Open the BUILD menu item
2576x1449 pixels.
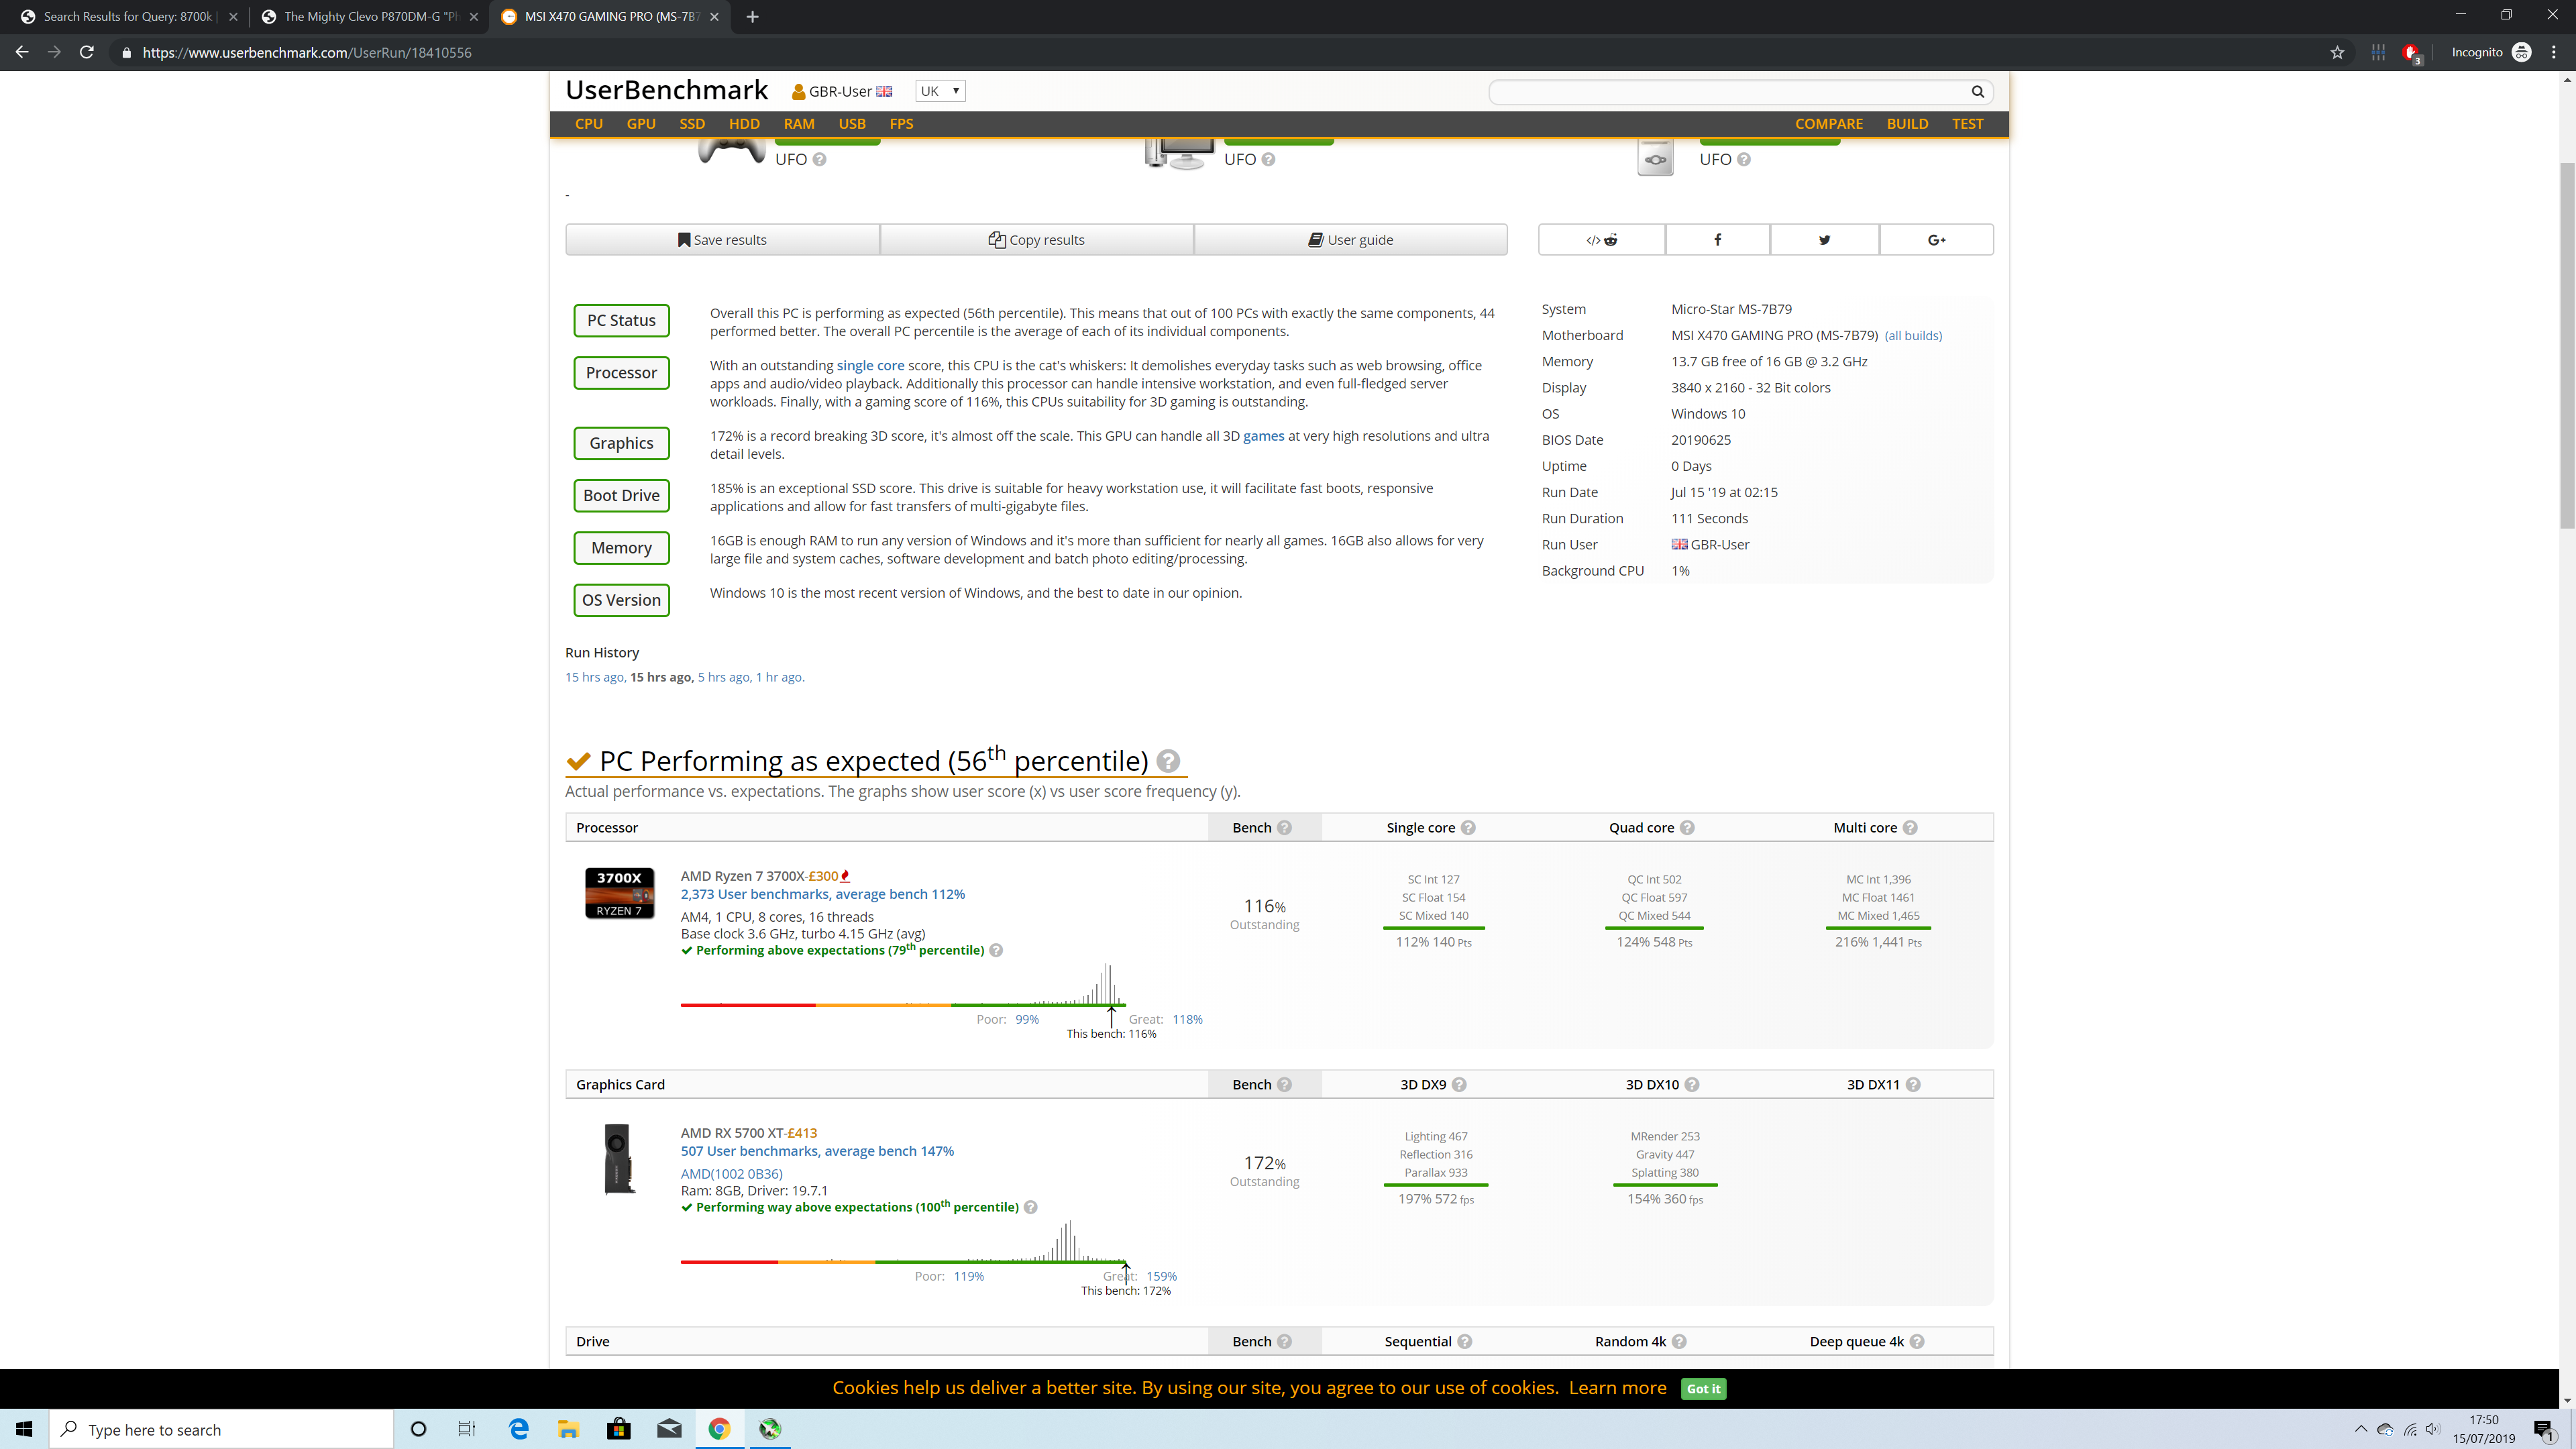(1907, 124)
